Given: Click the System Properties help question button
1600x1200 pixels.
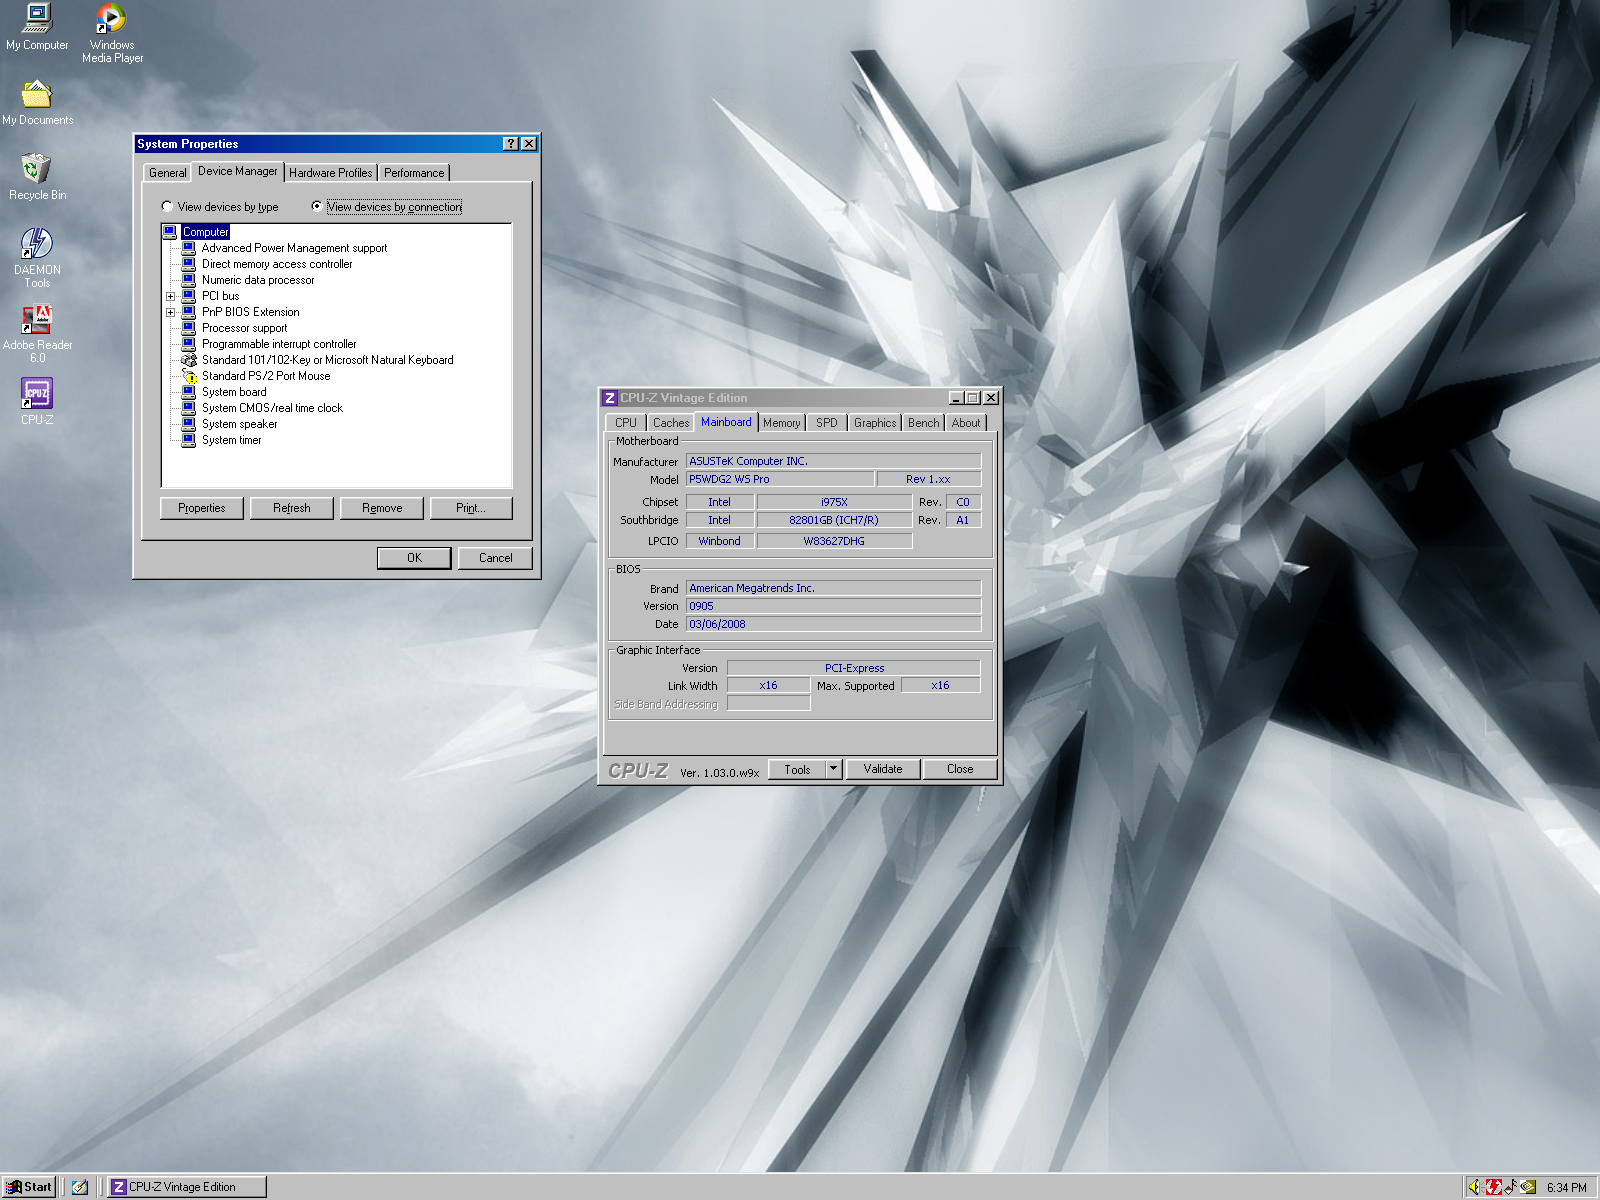Looking at the screenshot, I should pos(511,144).
